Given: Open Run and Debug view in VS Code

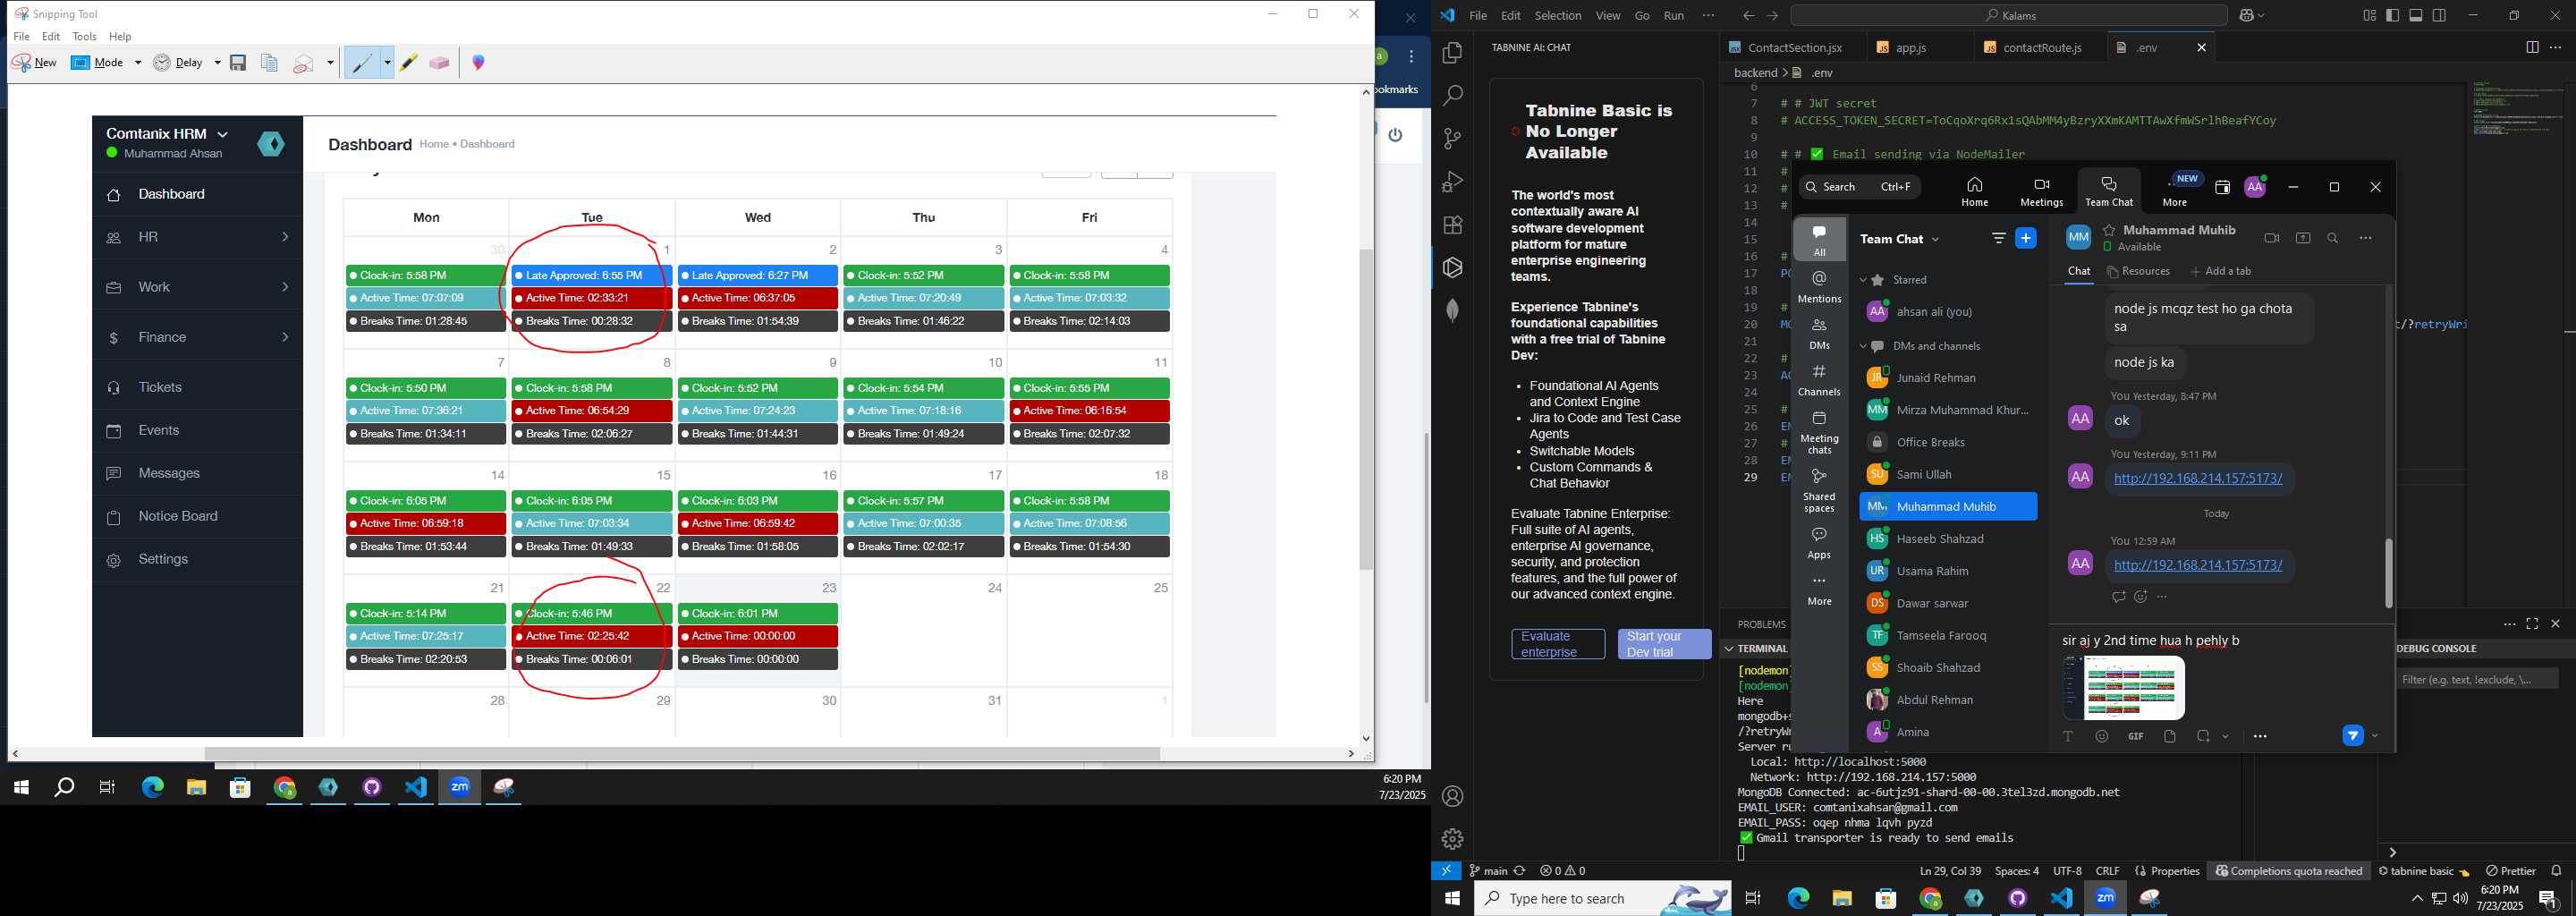Looking at the screenshot, I should [x=1453, y=182].
